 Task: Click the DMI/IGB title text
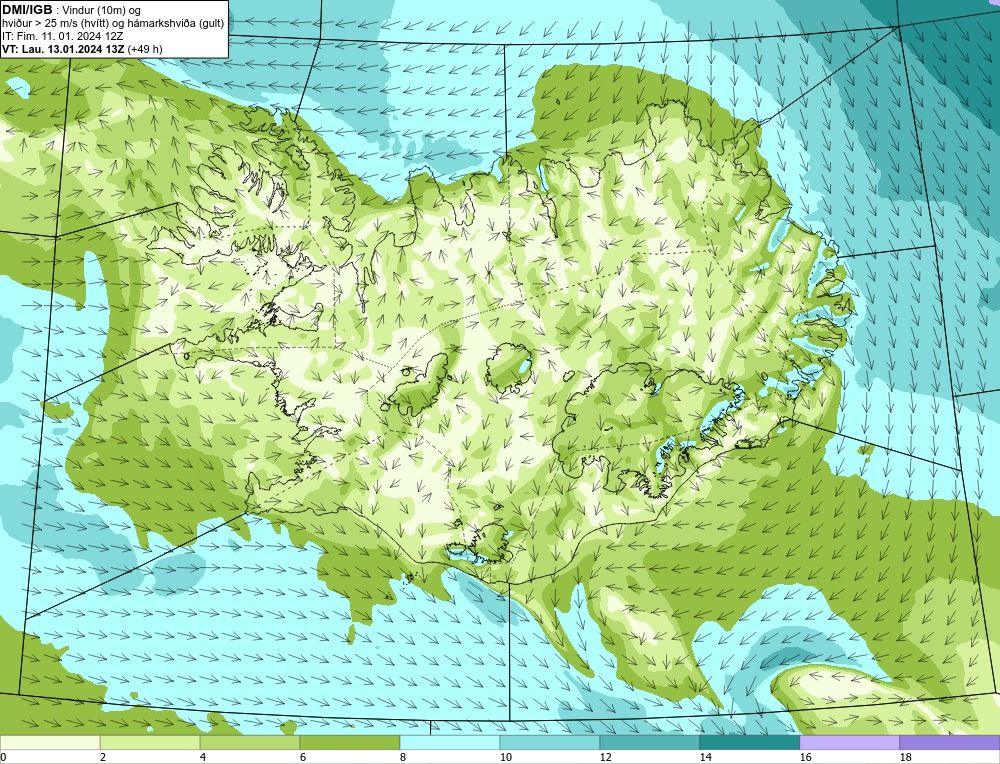27,10
